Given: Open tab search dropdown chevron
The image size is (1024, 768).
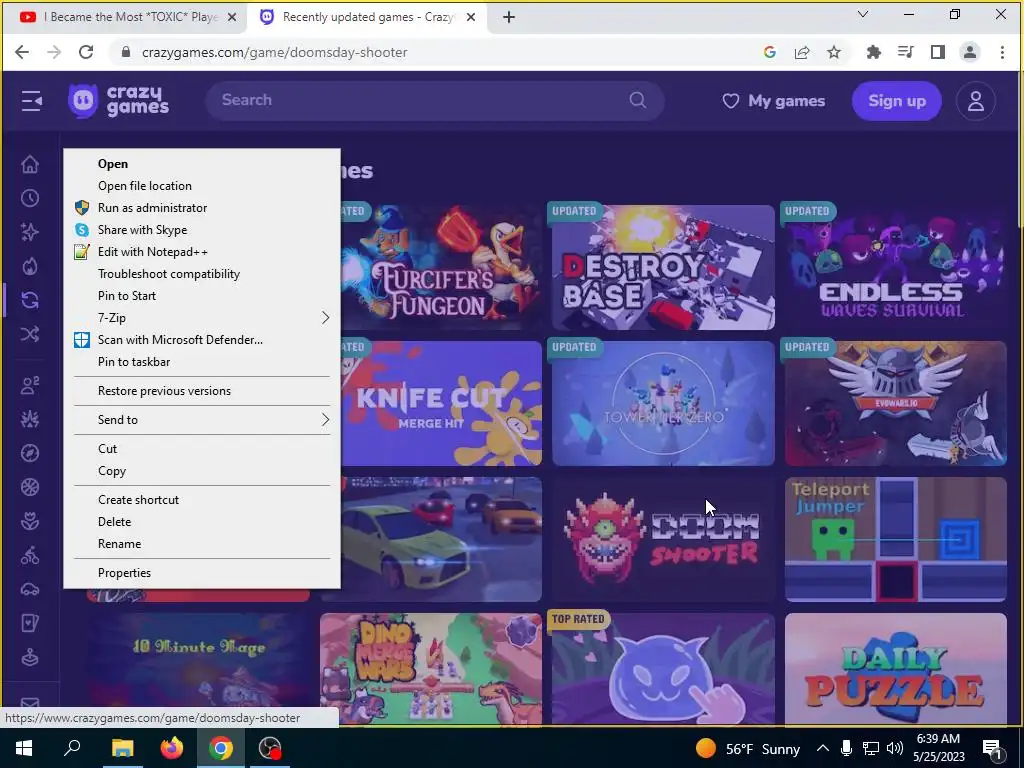Looking at the screenshot, I should tap(863, 15).
